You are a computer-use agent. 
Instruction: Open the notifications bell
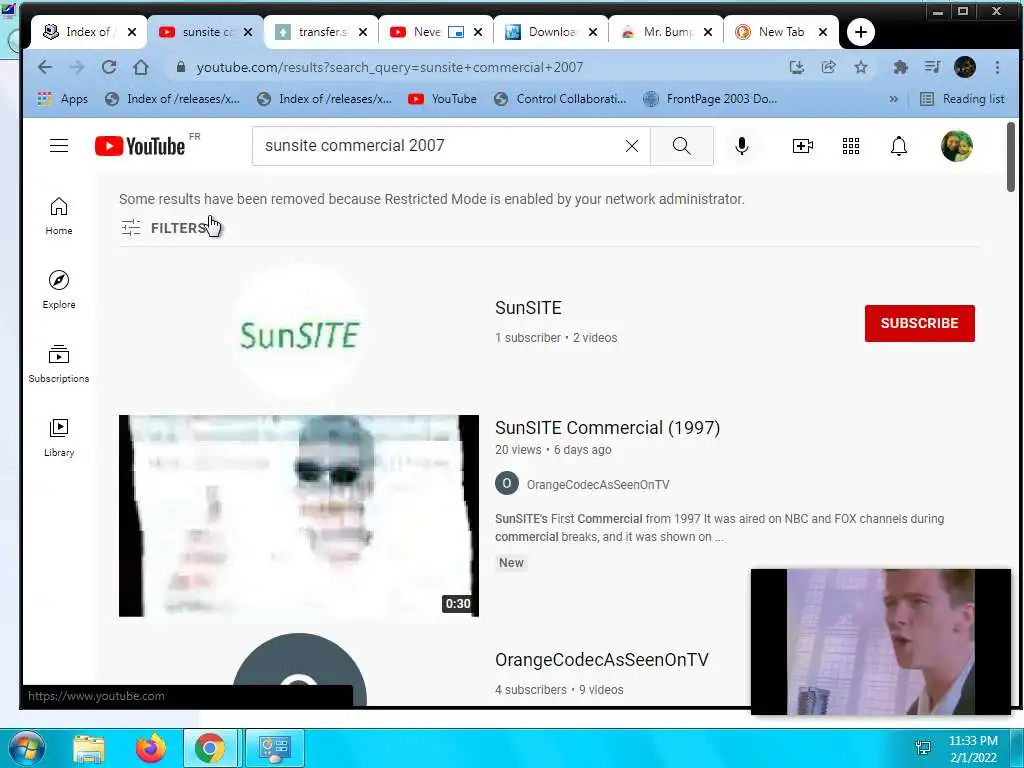point(899,146)
